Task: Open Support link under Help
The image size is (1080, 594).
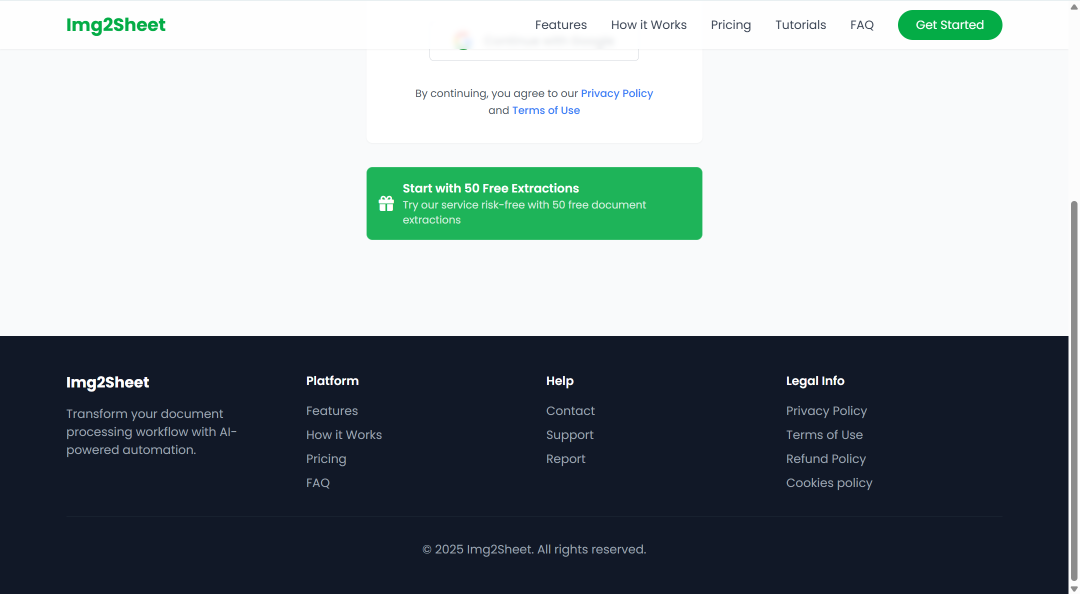Action: tap(570, 435)
